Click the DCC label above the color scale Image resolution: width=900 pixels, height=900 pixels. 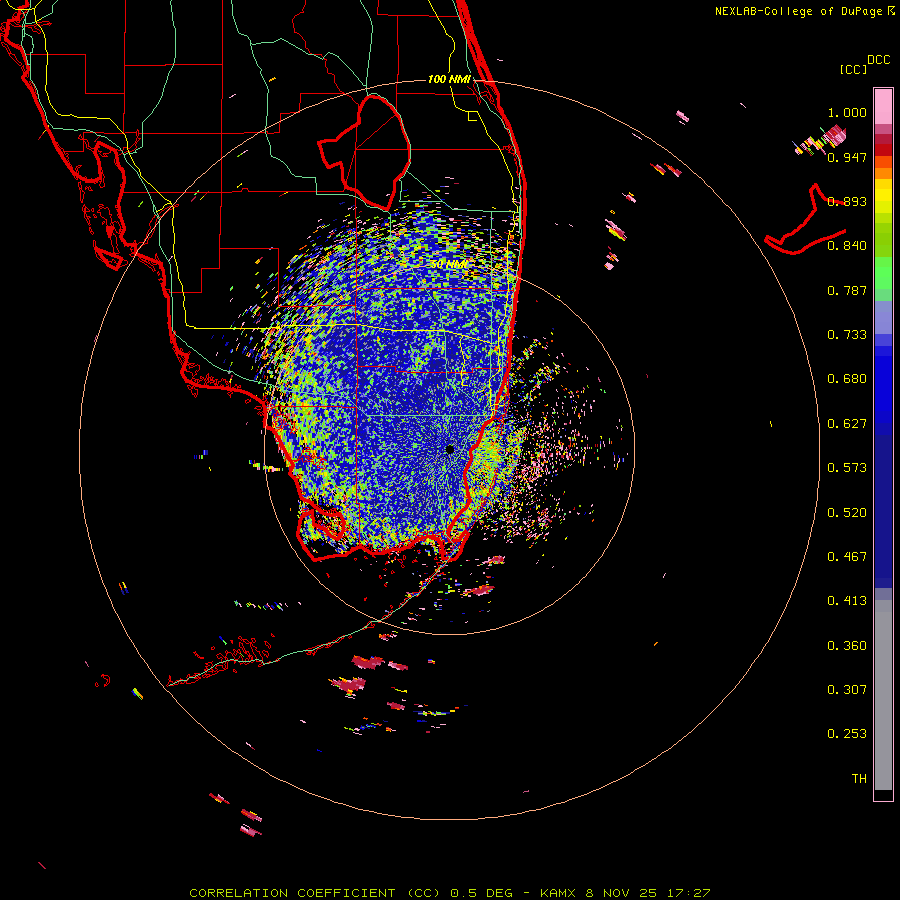click(878, 60)
